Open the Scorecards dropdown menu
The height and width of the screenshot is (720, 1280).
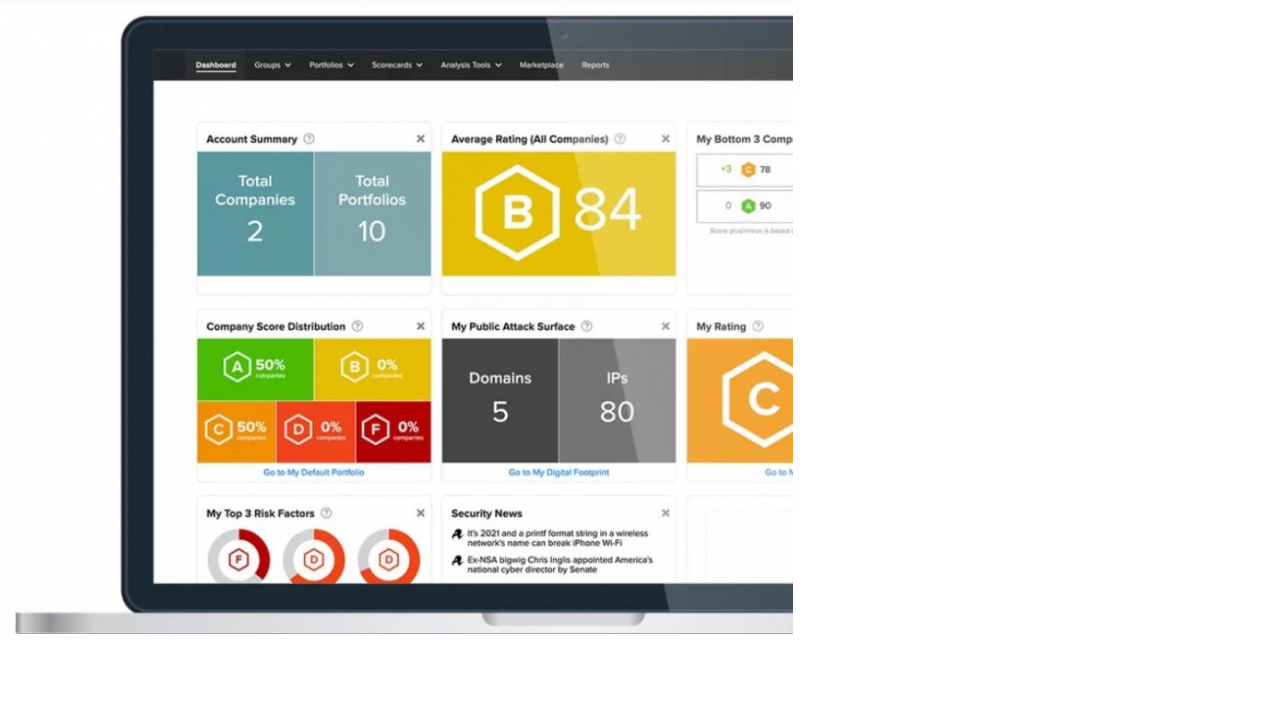(397, 65)
